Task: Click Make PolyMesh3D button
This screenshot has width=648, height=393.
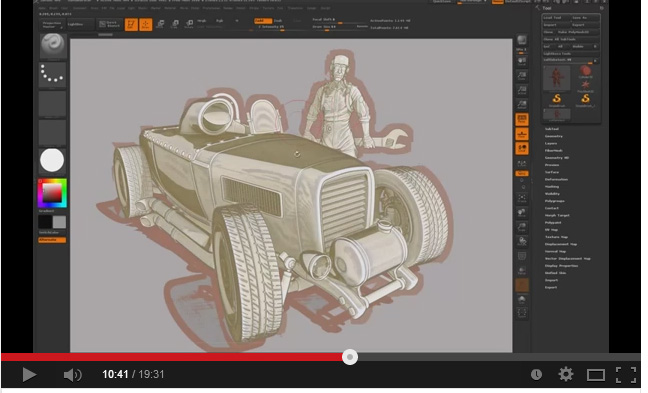Action: pyautogui.click(x=578, y=32)
